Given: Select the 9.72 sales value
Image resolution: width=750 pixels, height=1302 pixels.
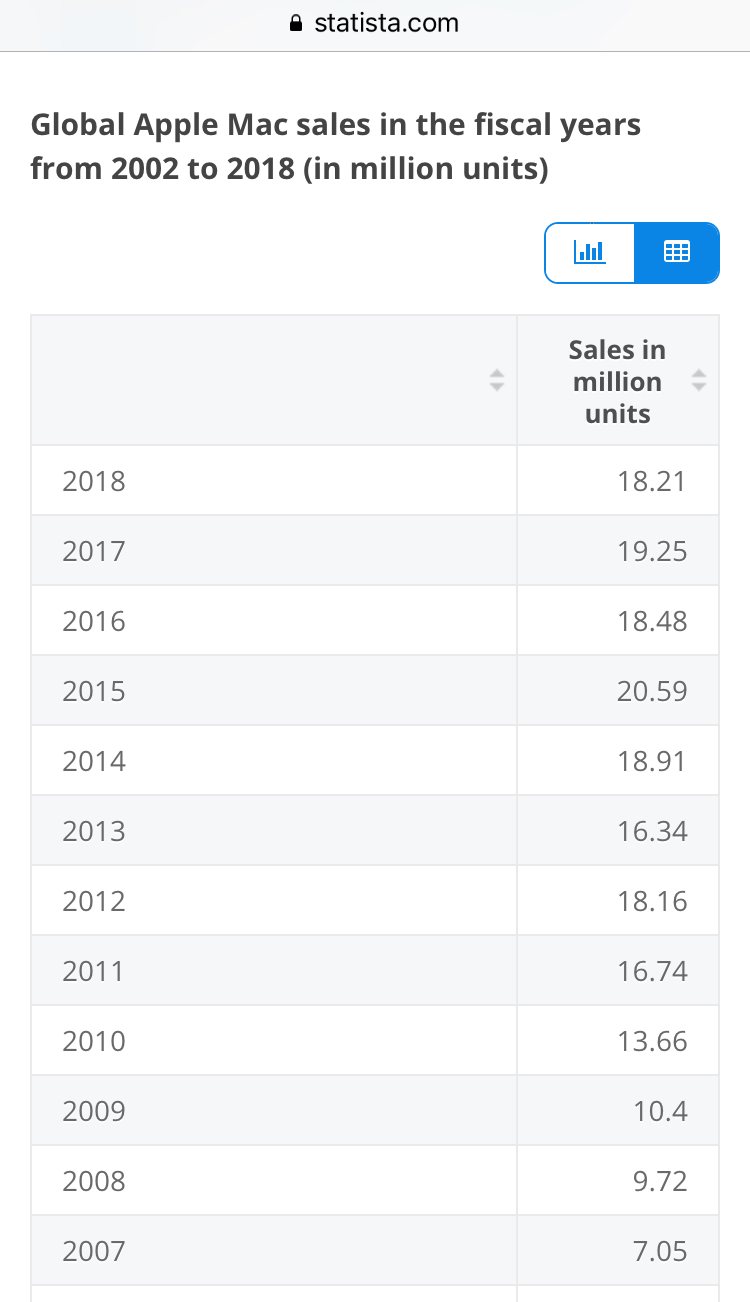Looking at the screenshot, I should click(660, 1181).
